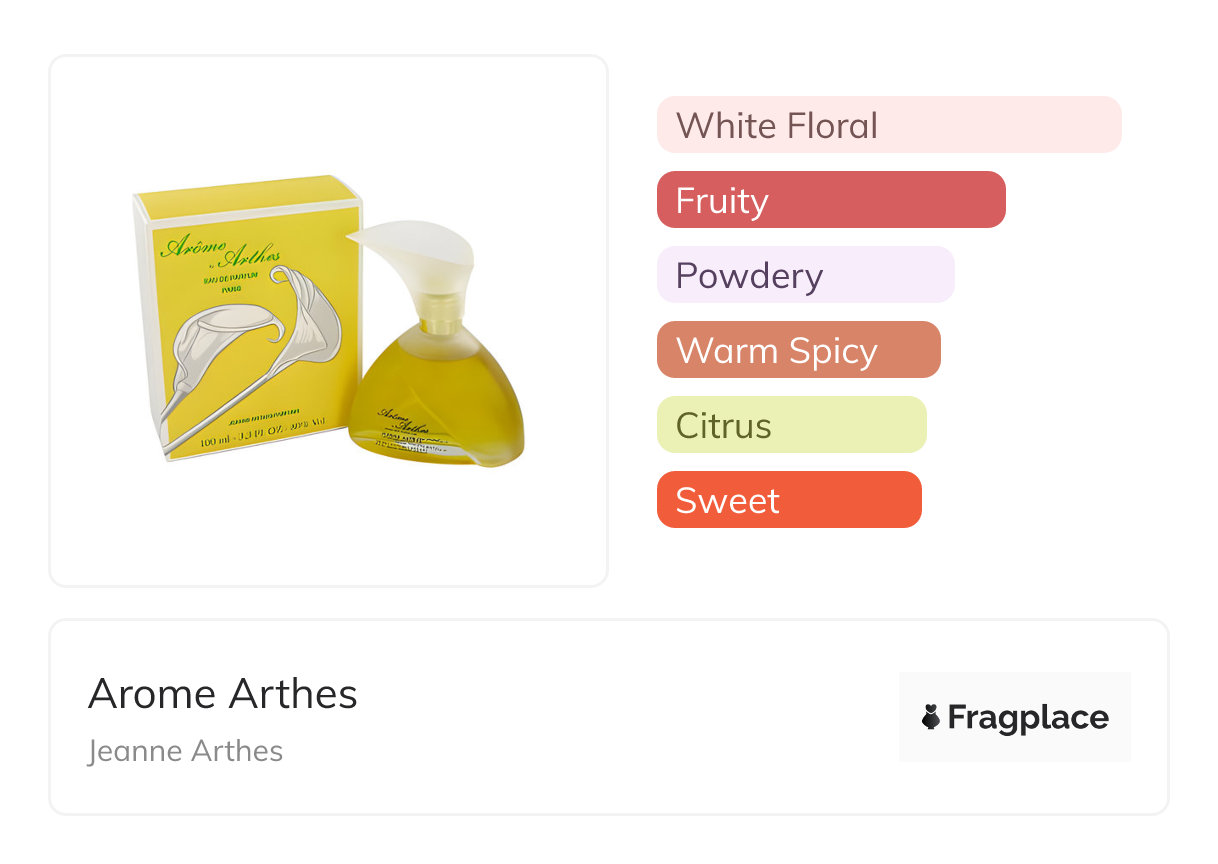Select the White Floral accord bar

(x=888, y=125)
